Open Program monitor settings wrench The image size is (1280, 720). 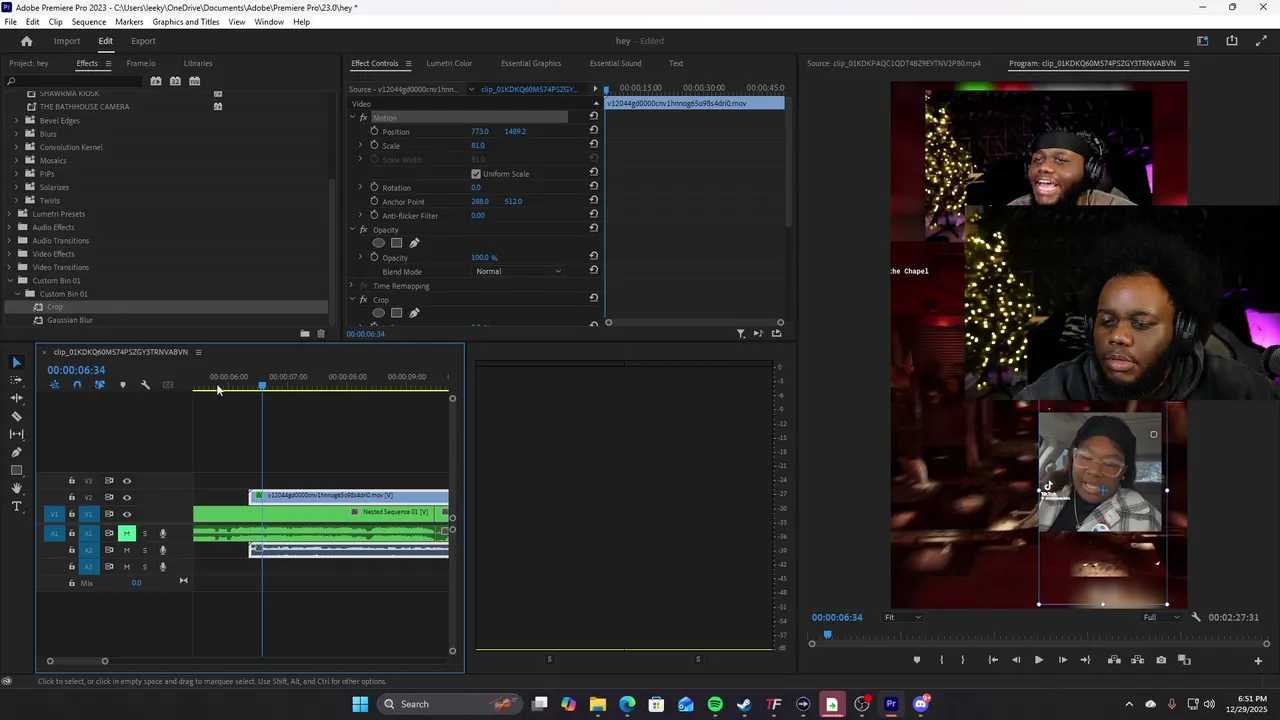[1196, 617]
